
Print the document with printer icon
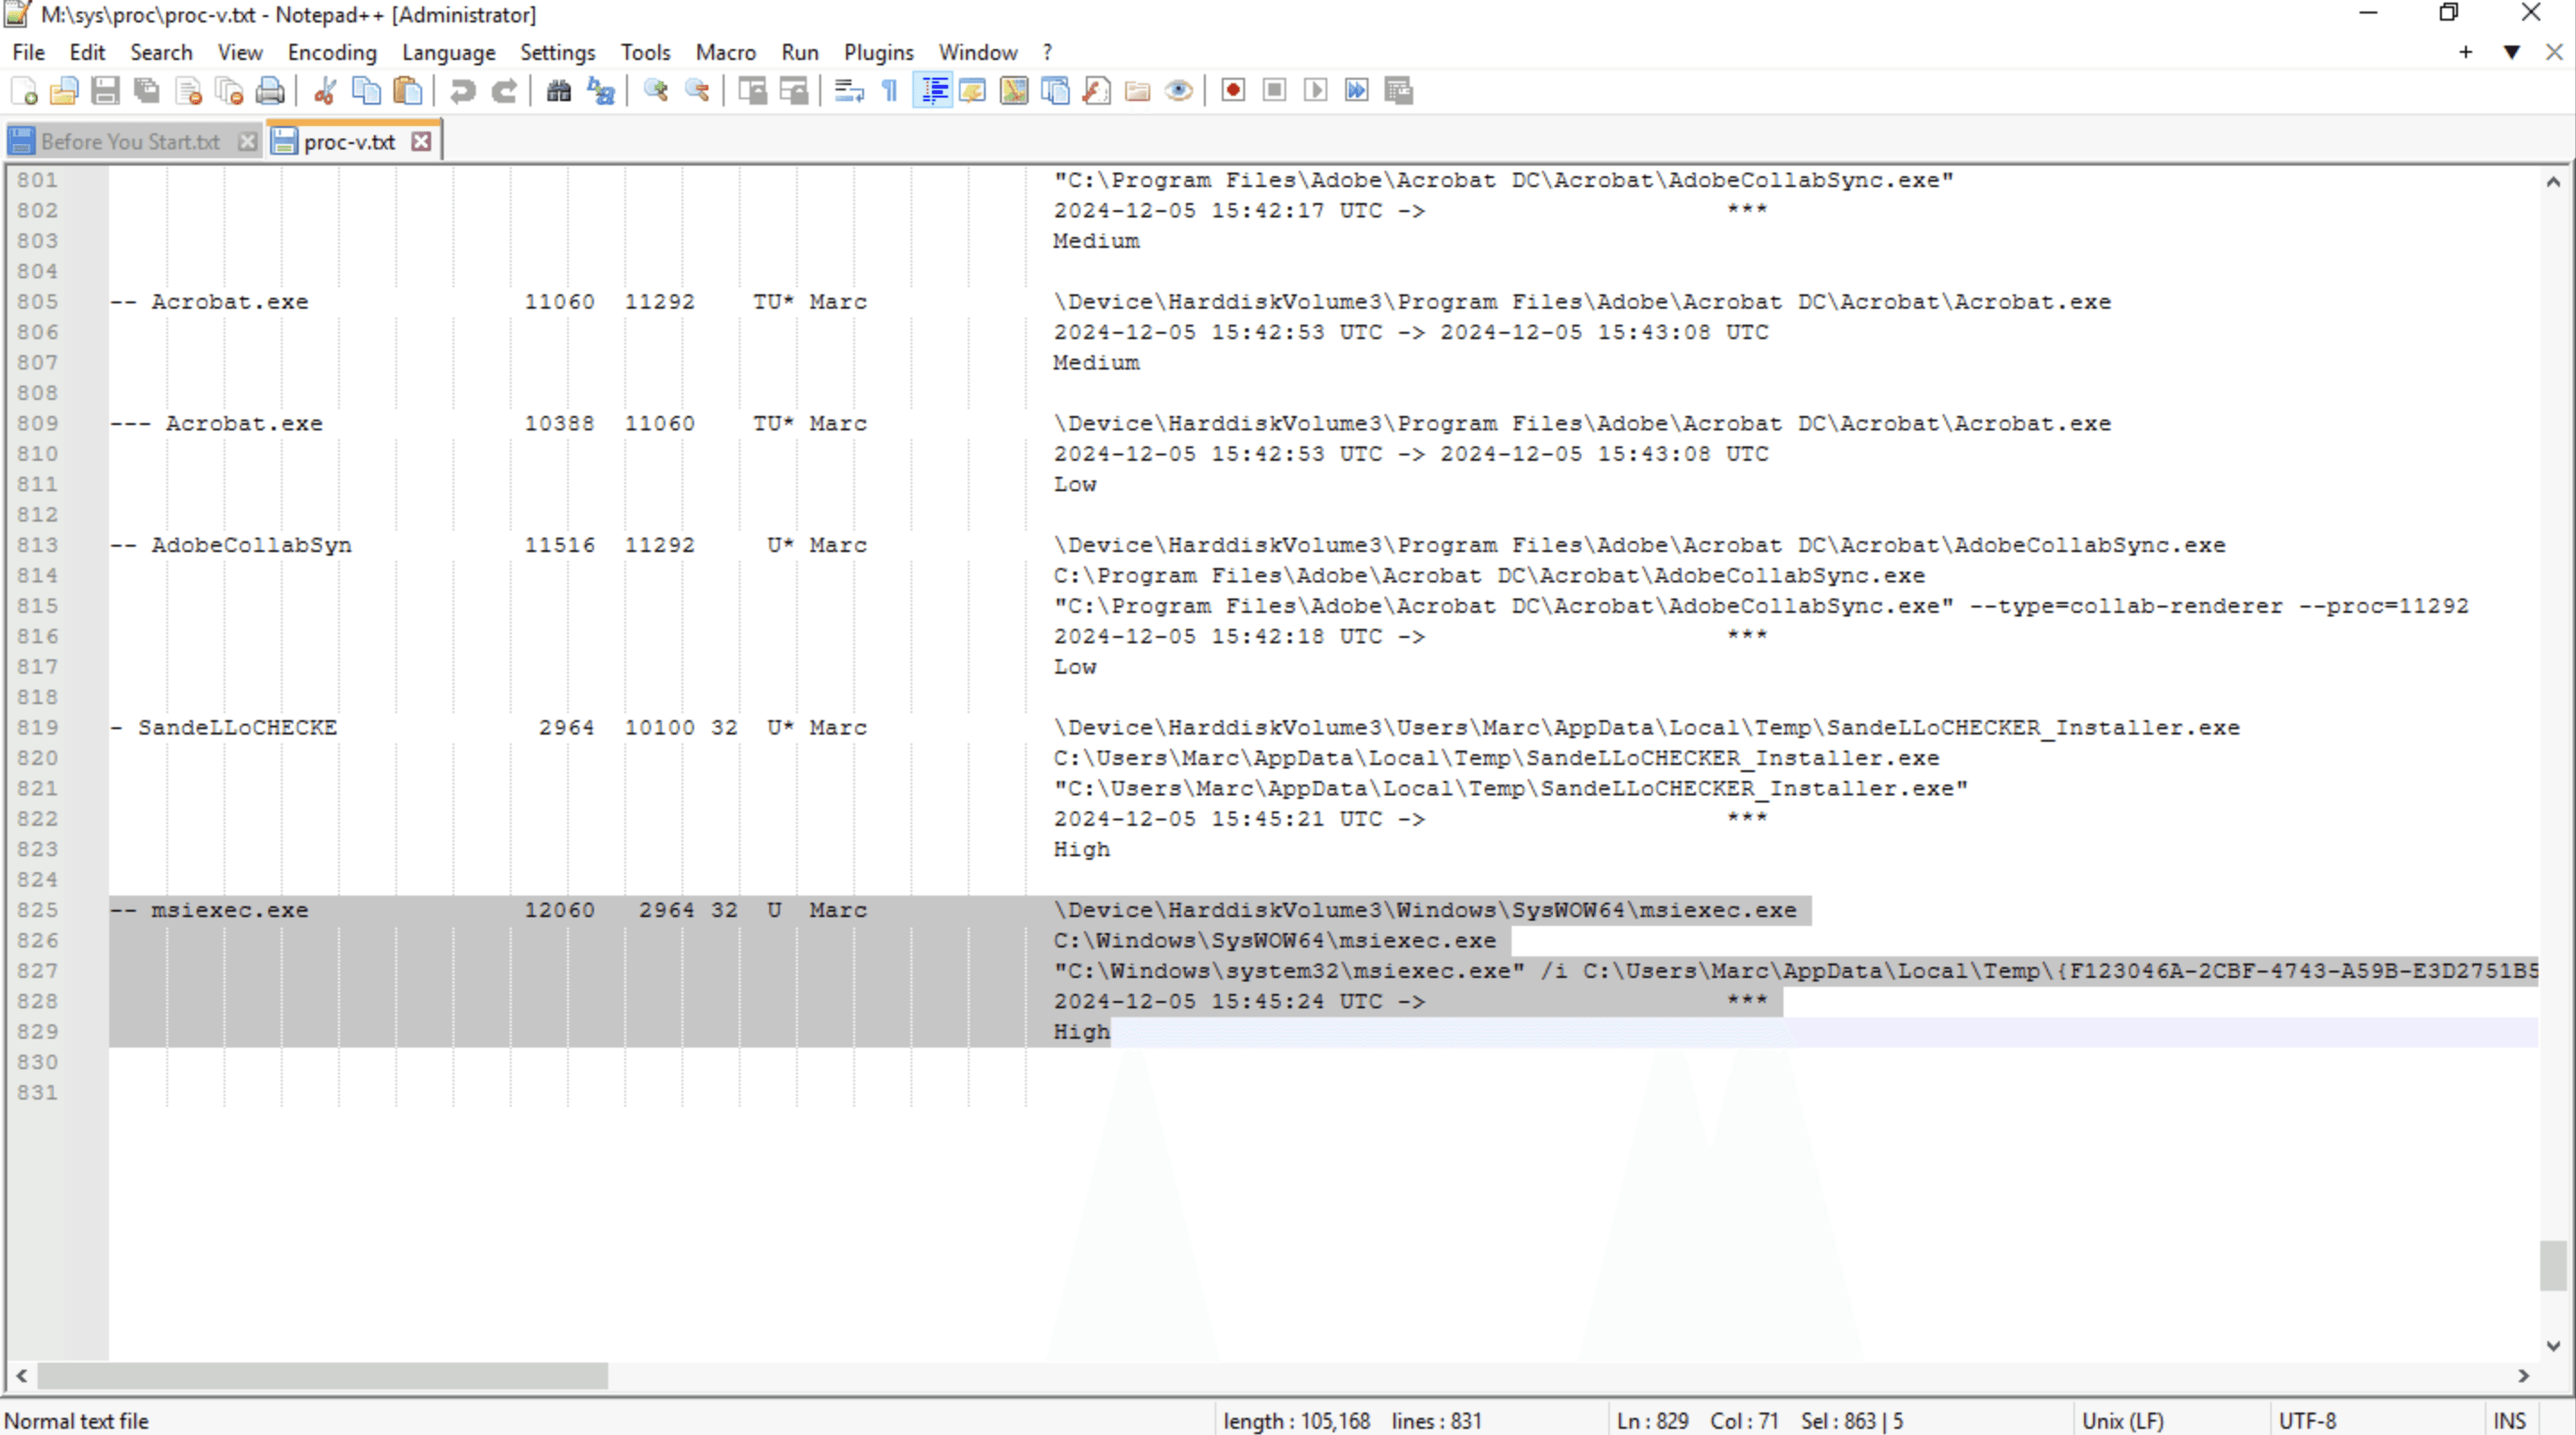[x=270, y=91]
